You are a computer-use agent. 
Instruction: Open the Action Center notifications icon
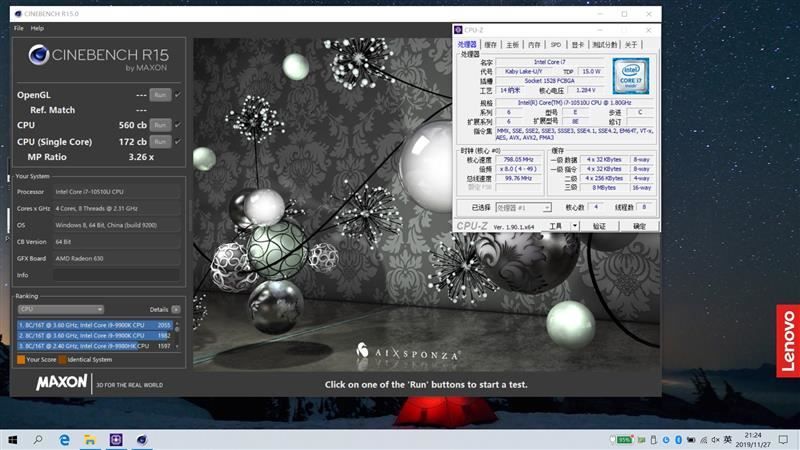click(783, 440)
